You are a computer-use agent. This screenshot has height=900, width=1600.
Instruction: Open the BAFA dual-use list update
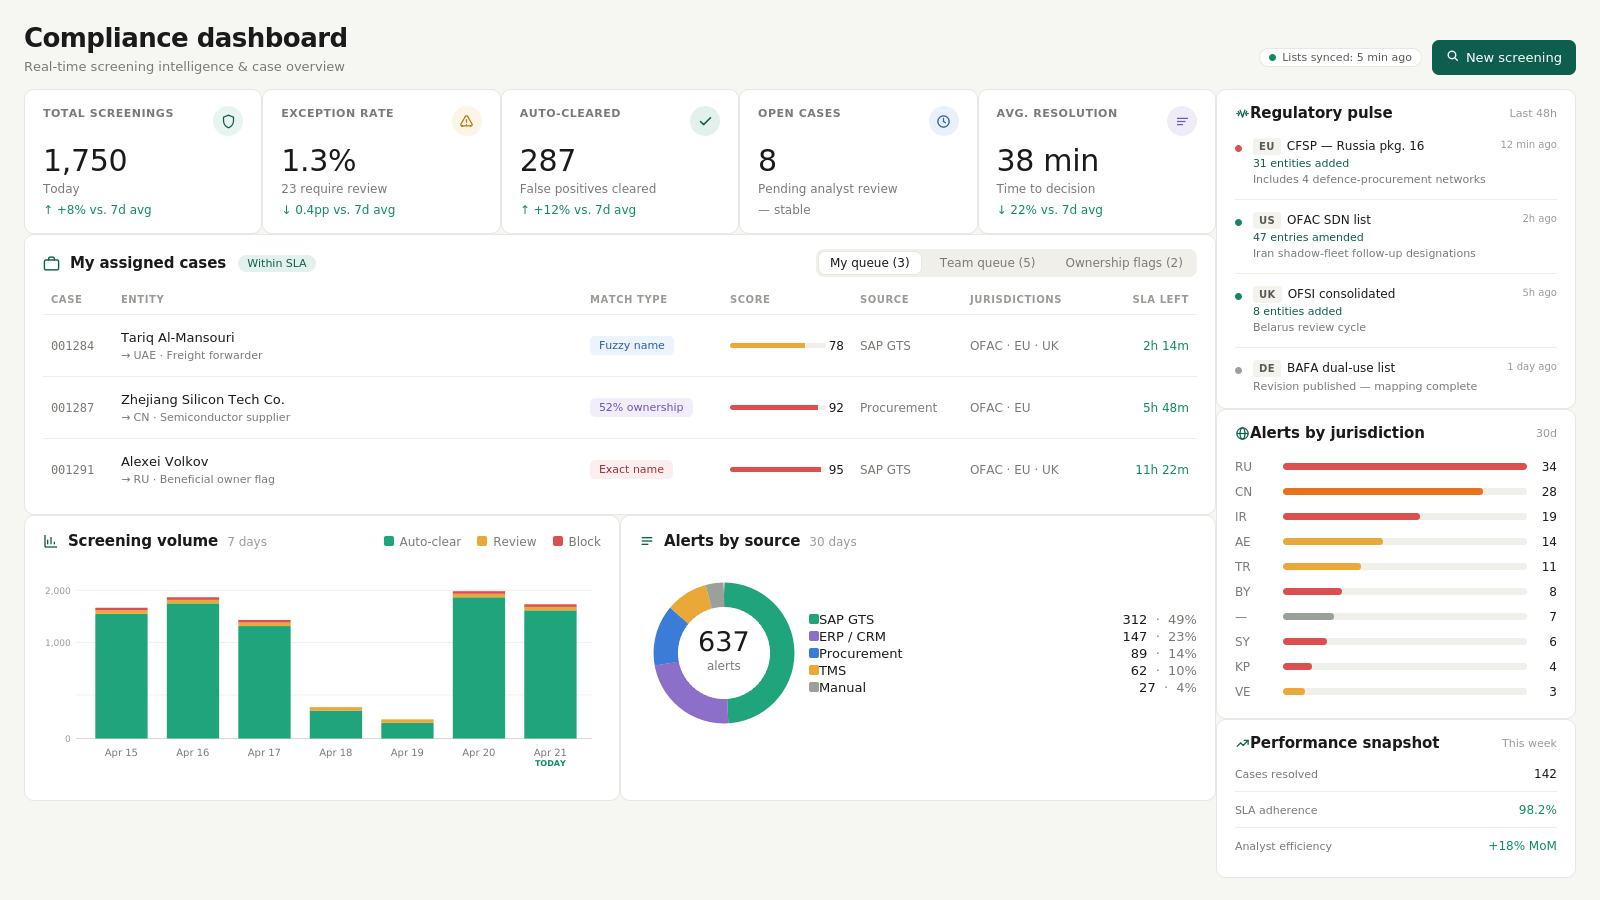(x=1396, y=377)
